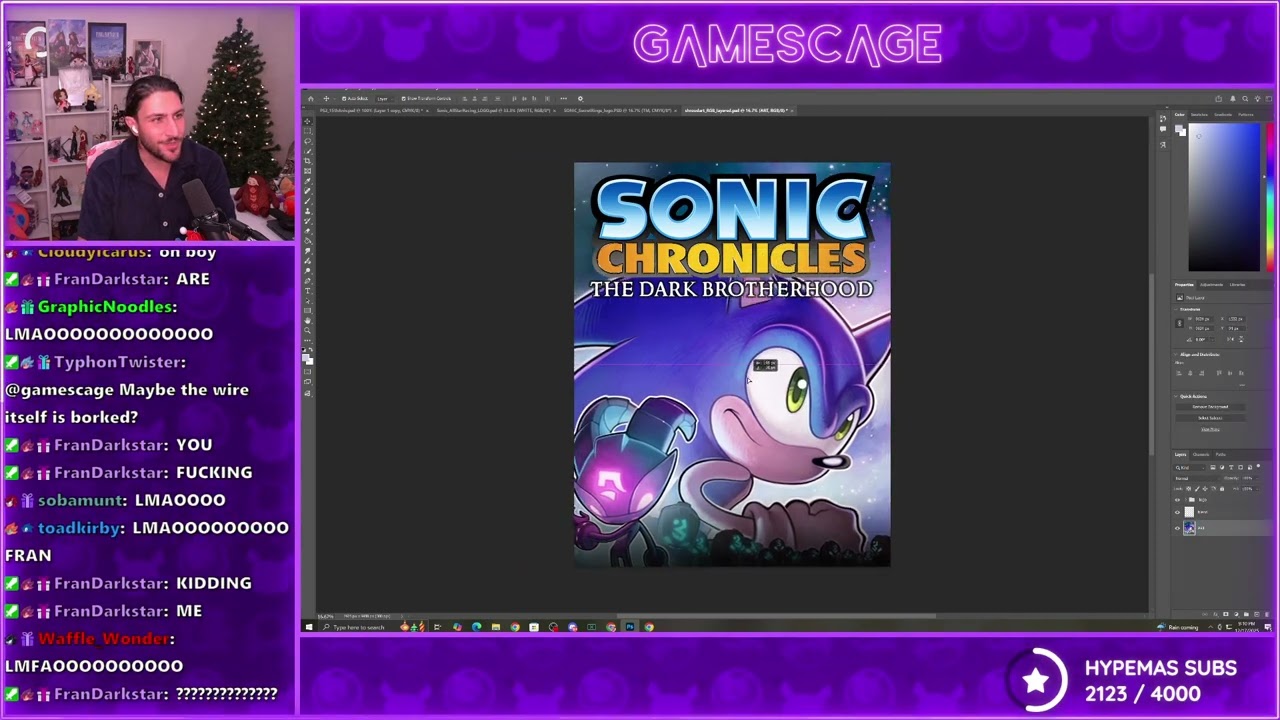Select the Move tool in the toolbar
1280x720 pixels.
coord(307,121)
